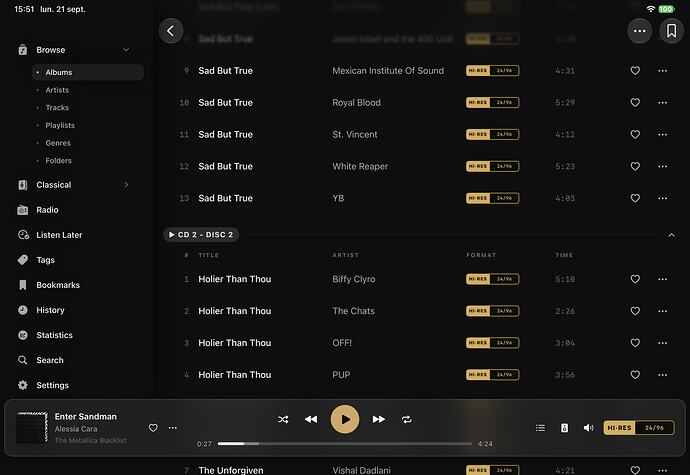Play CD 2 - Disc 2
This screenshot has height=475, width=690.
201,235
